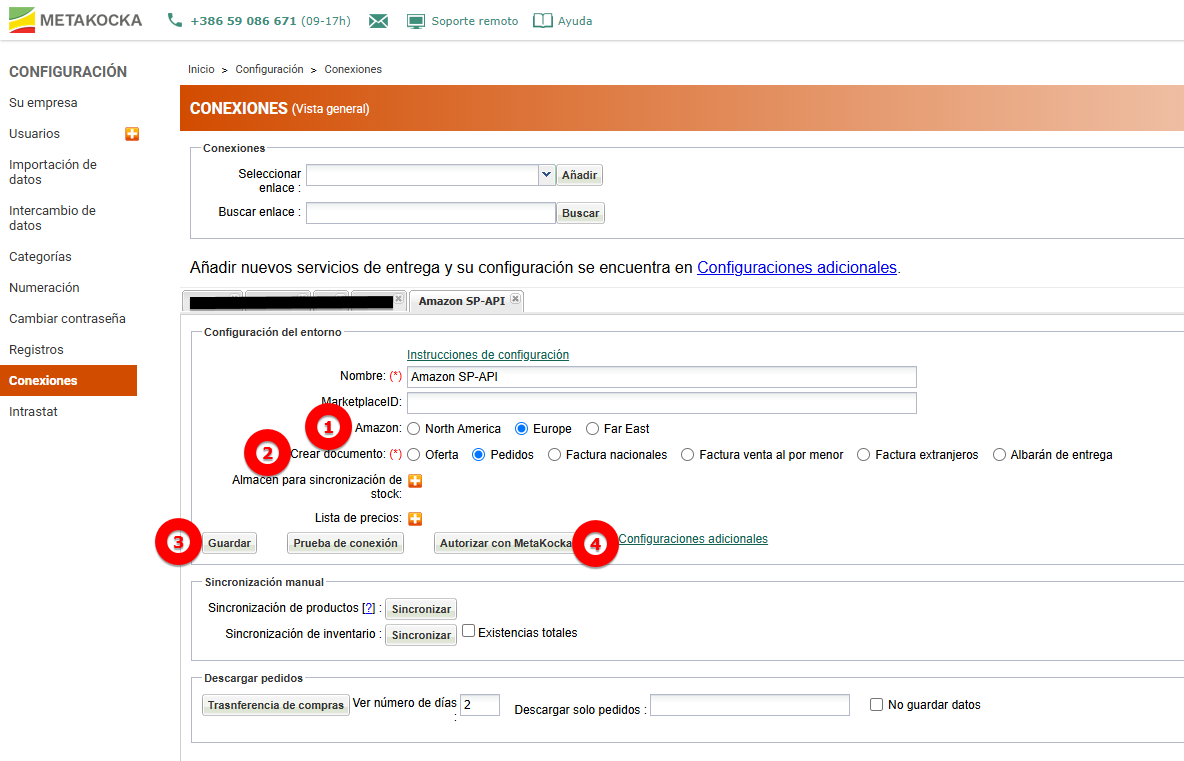1184x761 pixels.
Task: Focus the Nombre input field
Action: [661, 377]
